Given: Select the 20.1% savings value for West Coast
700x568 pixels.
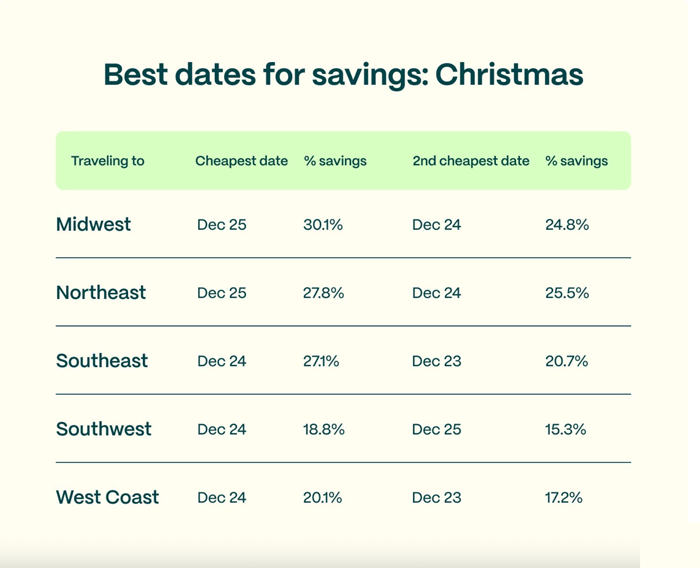Looking at the screenshot, I should (x=323, y=497).
